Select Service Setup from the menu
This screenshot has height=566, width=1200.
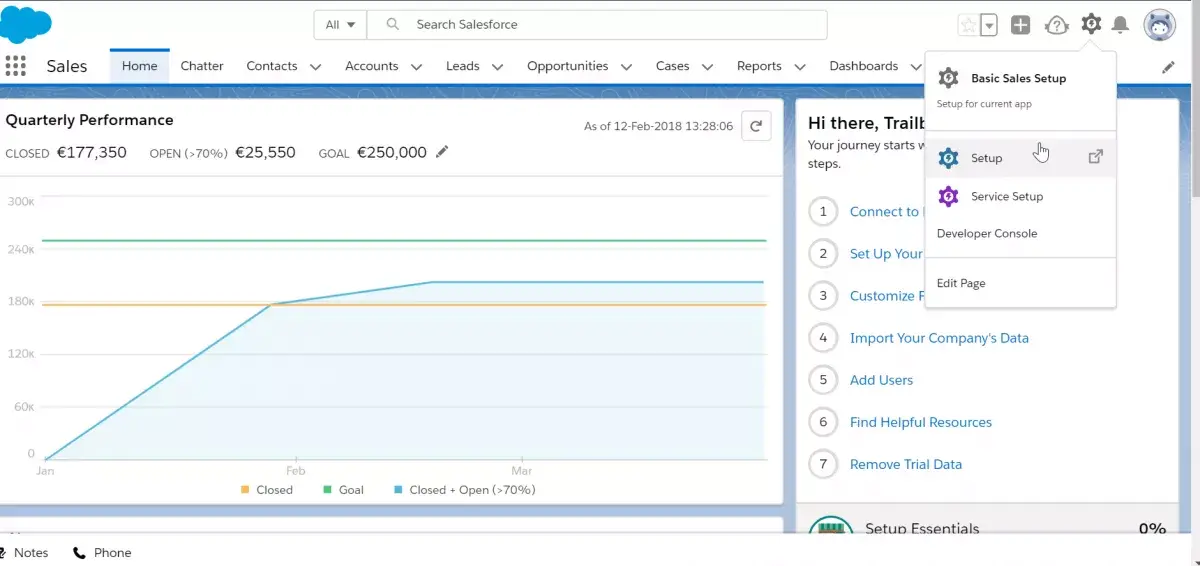pyautogui.click(x=1020, y=196)
